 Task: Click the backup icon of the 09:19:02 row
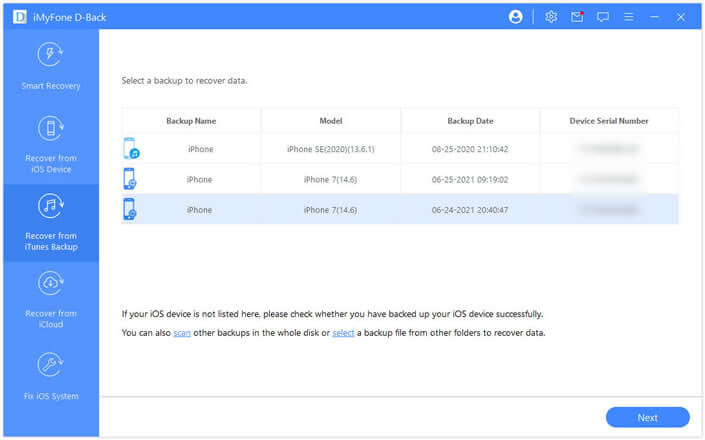(129, 179)
